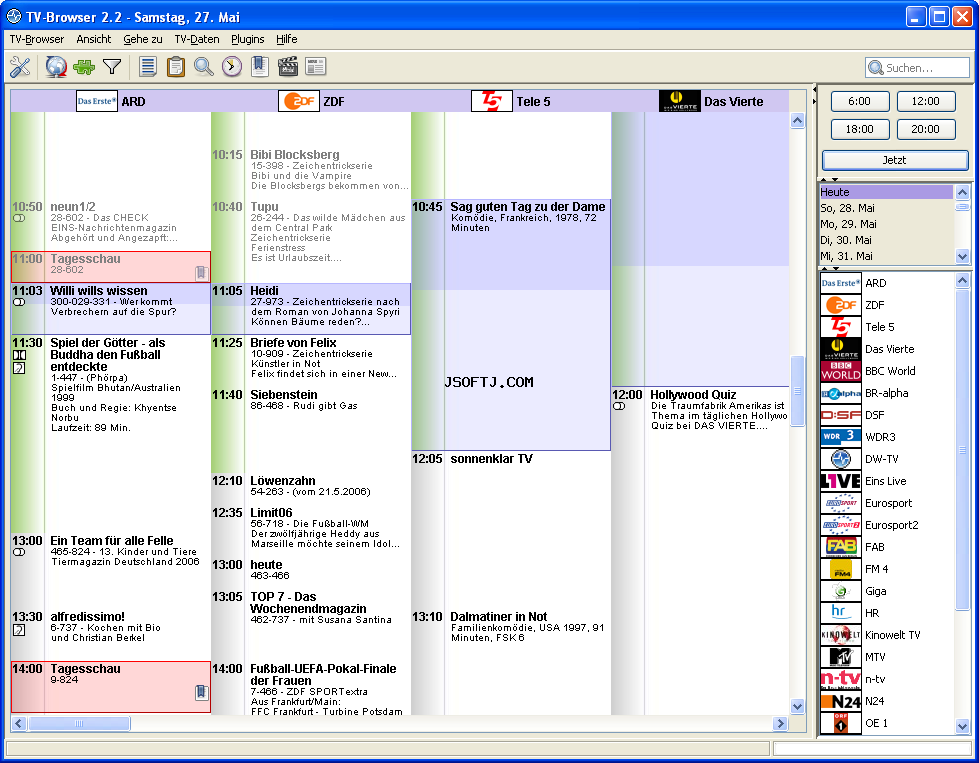The image size is (979, 763).
Task: Click the Das Erste logo in the ARD column header
Action: tap(97, 101)
